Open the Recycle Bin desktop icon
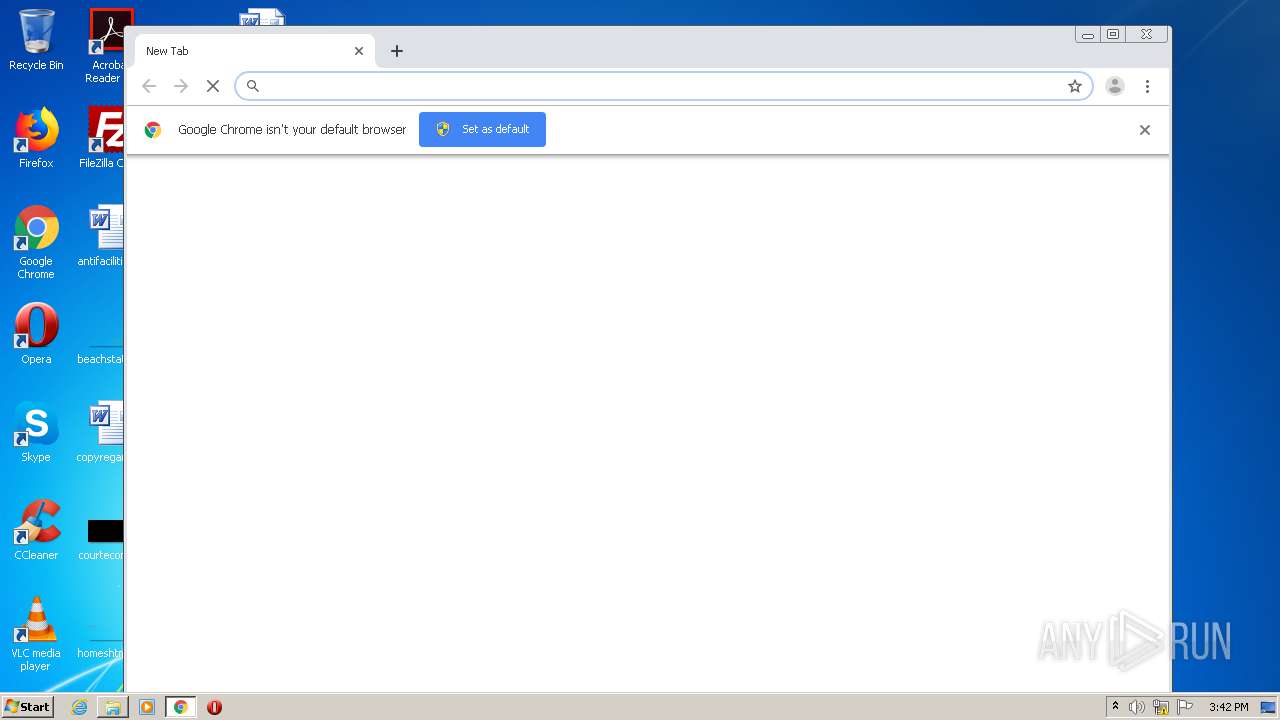Viewport: 1280px width, 720px height. tap(36, 40)
